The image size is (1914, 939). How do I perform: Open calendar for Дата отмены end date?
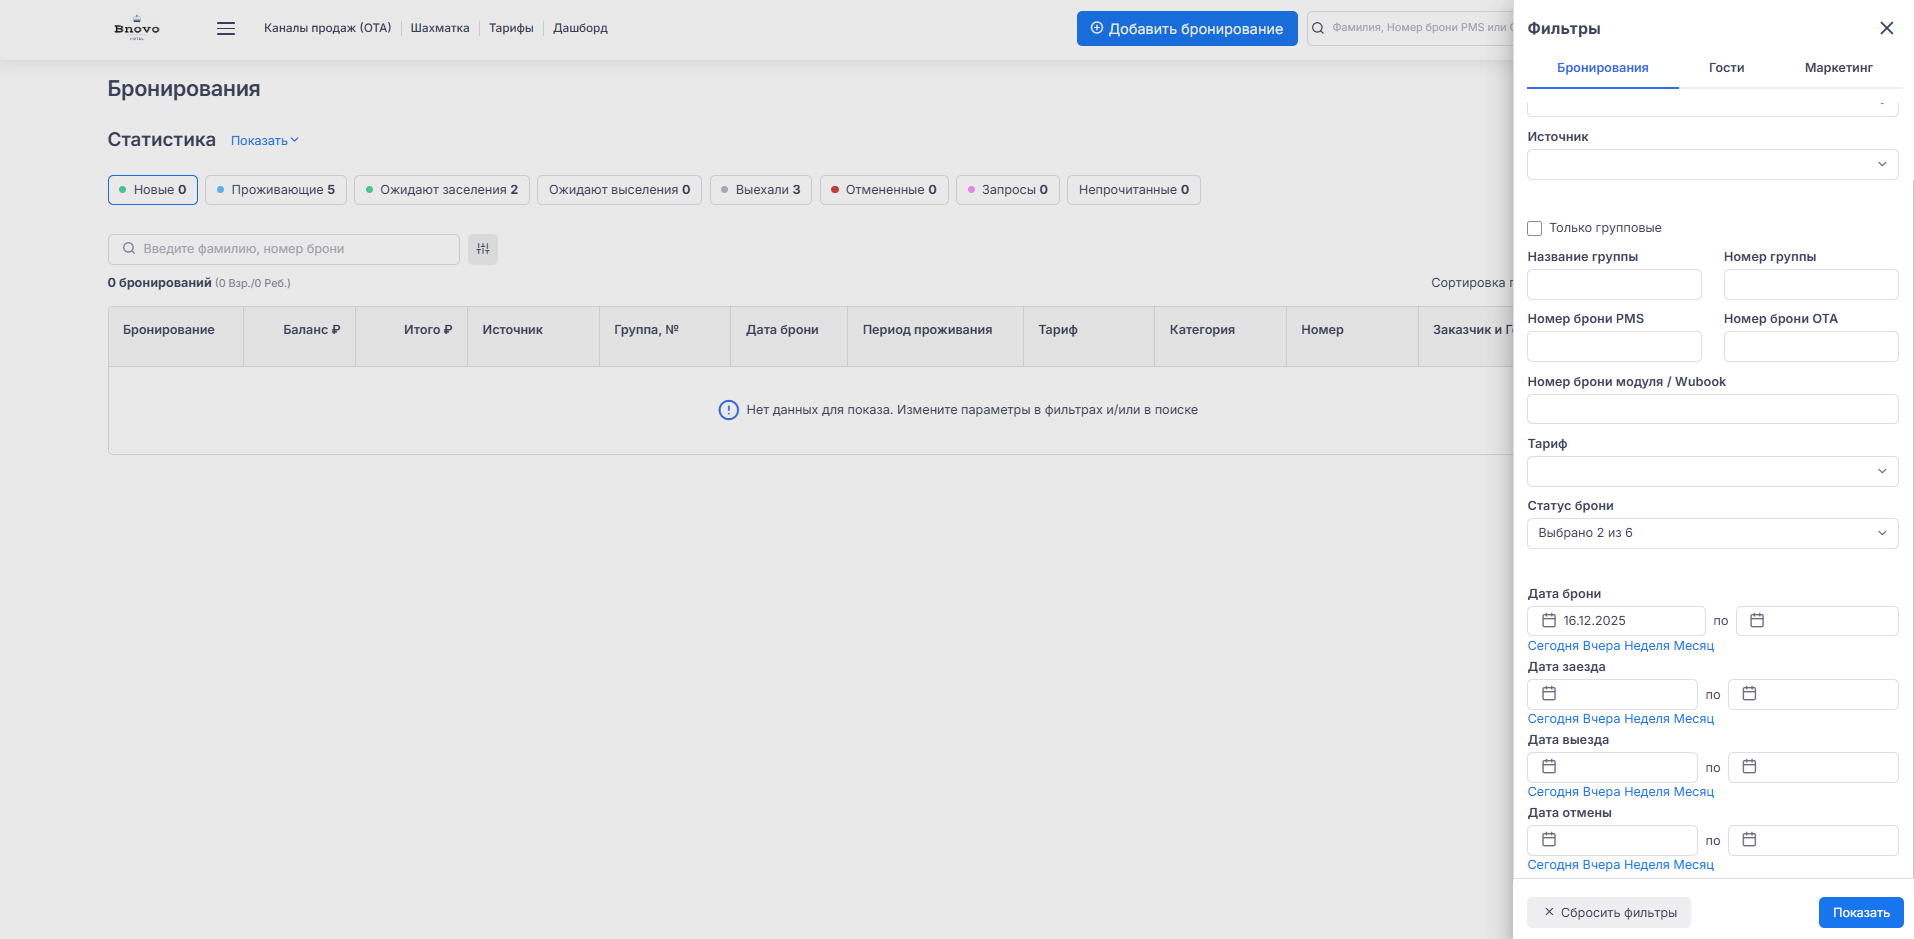[x=1749, y=840]
